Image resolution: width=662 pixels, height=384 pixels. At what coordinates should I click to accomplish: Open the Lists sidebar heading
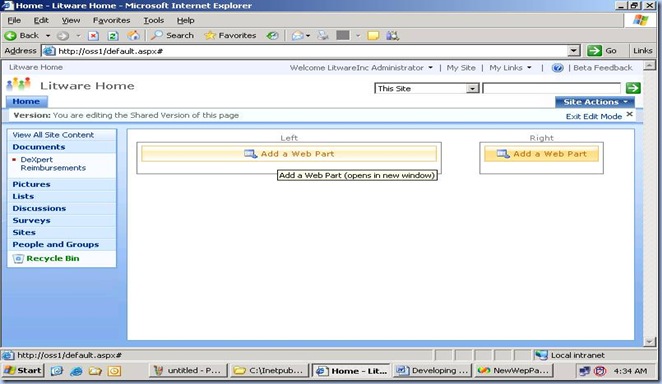point(23,196)
